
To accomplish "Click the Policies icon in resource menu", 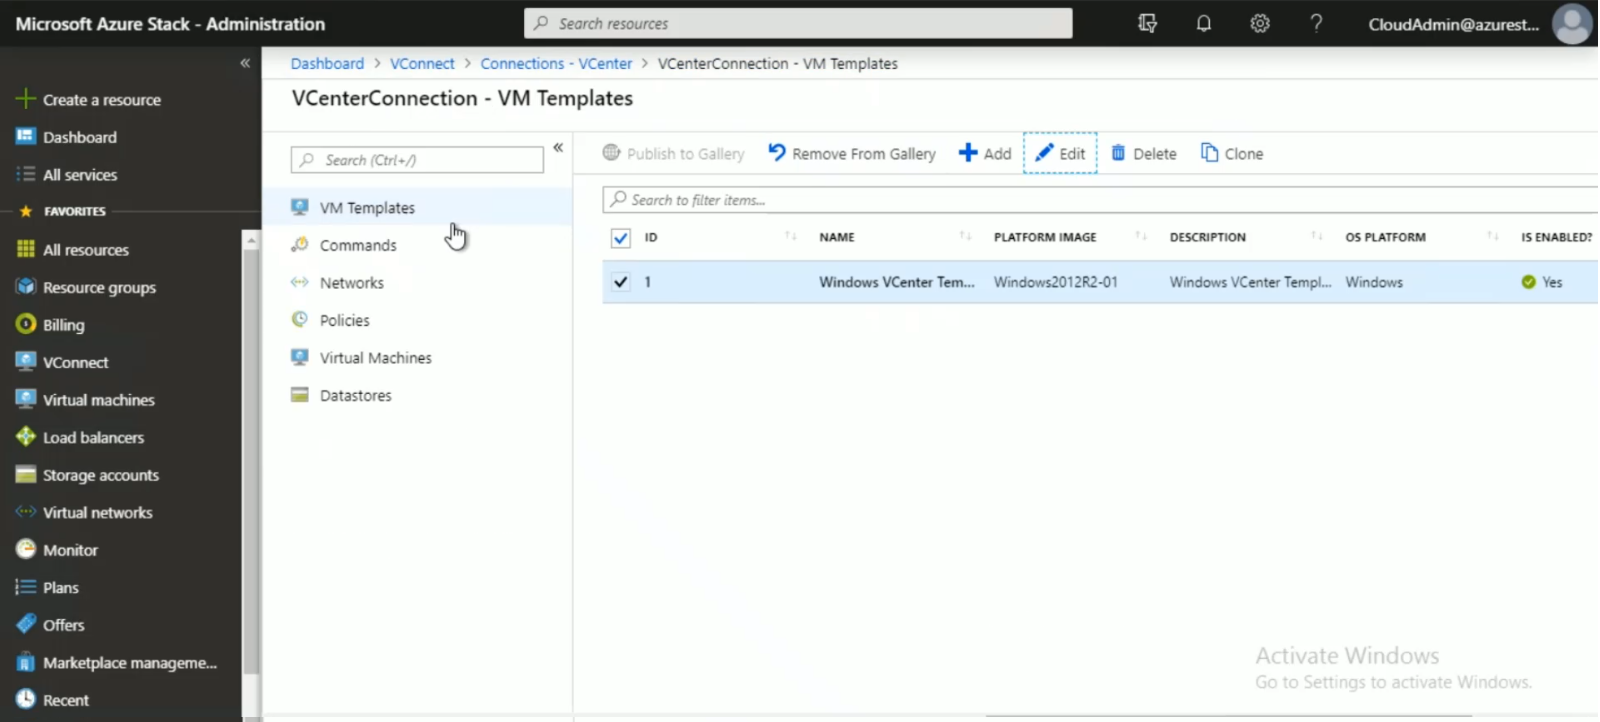I will tap(299, 319).
